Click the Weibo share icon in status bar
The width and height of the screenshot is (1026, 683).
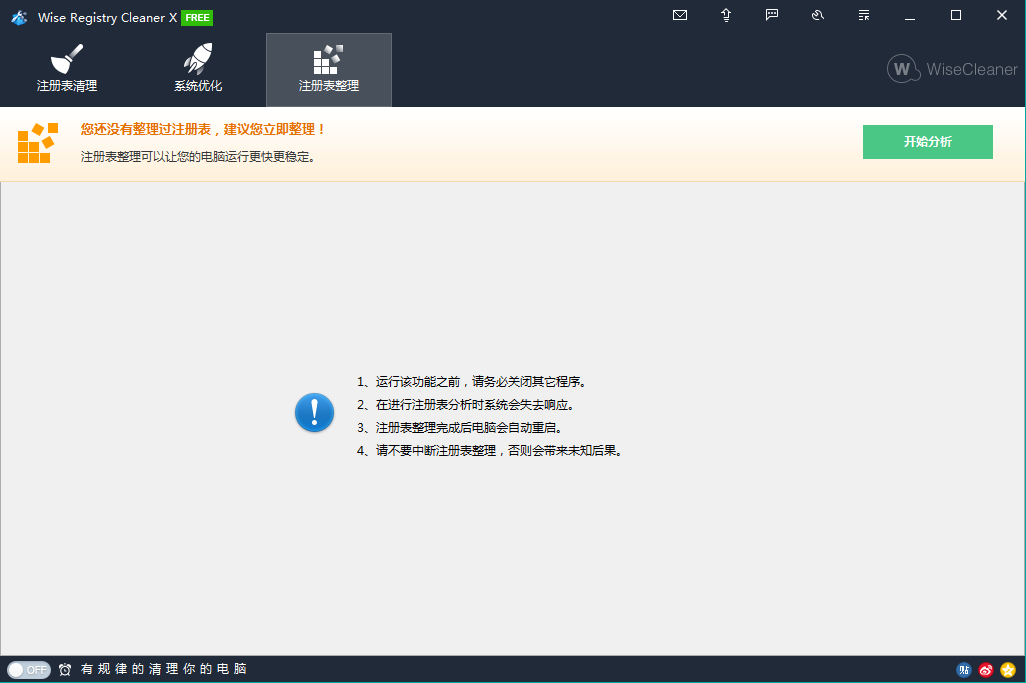[x=986, y=670]
